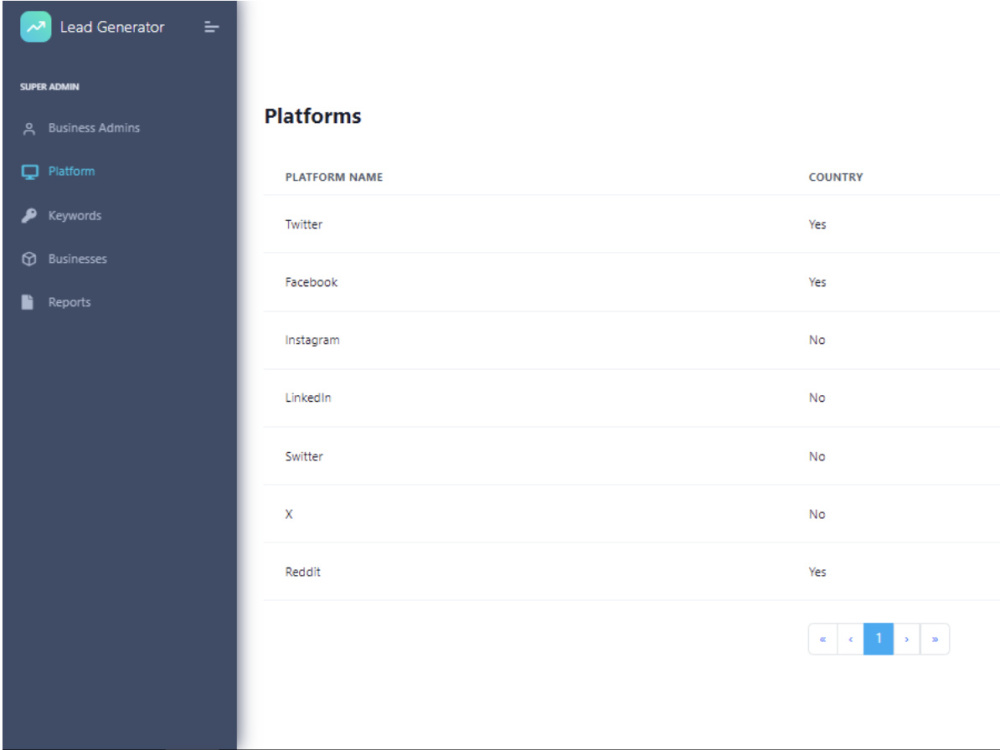Click the No value for LinkedIn
Viewport: 1000px width, 750px height.
point(817,398)
